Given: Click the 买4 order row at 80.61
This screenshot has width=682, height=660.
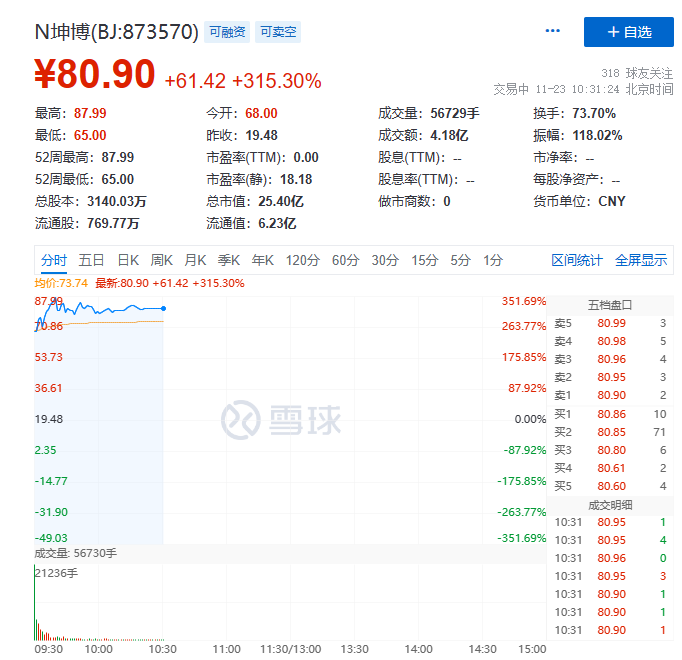Looking at the screenshot, I should pos(610,468).
